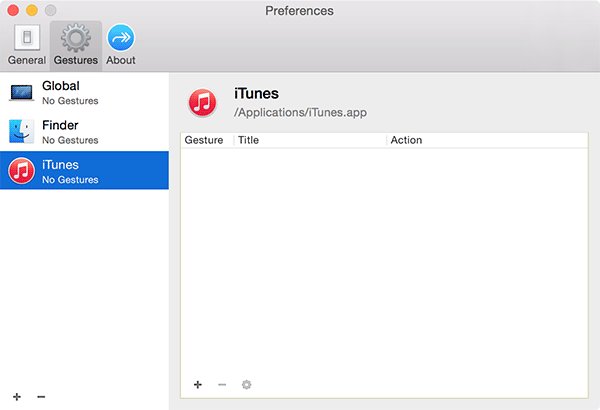Select Global in the application list
600x410 pixels.
click(x=84, y=93)
